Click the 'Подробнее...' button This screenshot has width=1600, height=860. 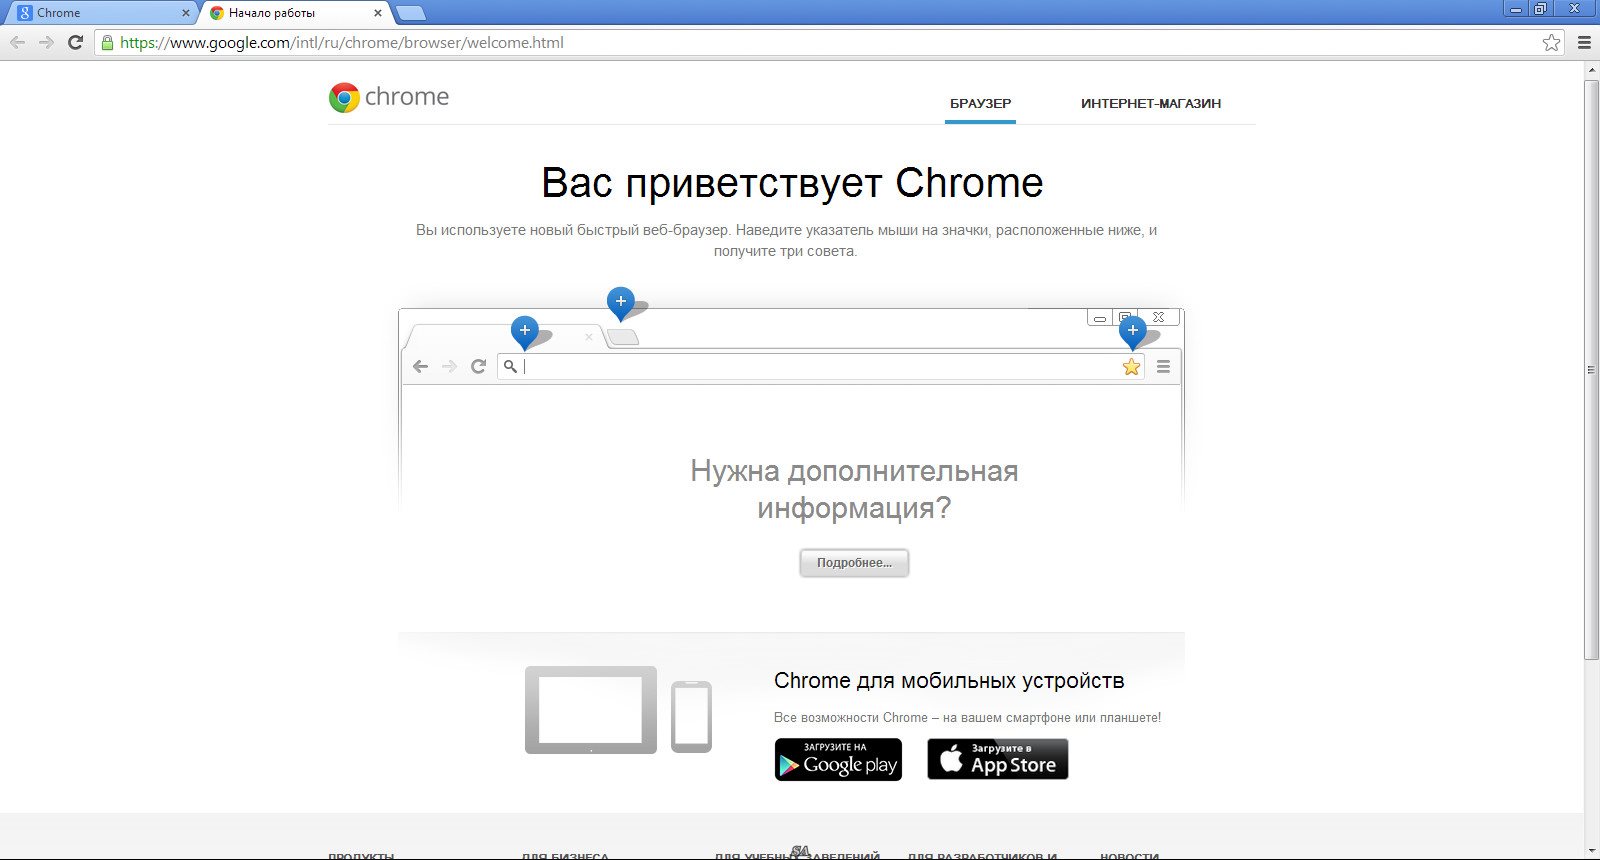pos(854,563)
